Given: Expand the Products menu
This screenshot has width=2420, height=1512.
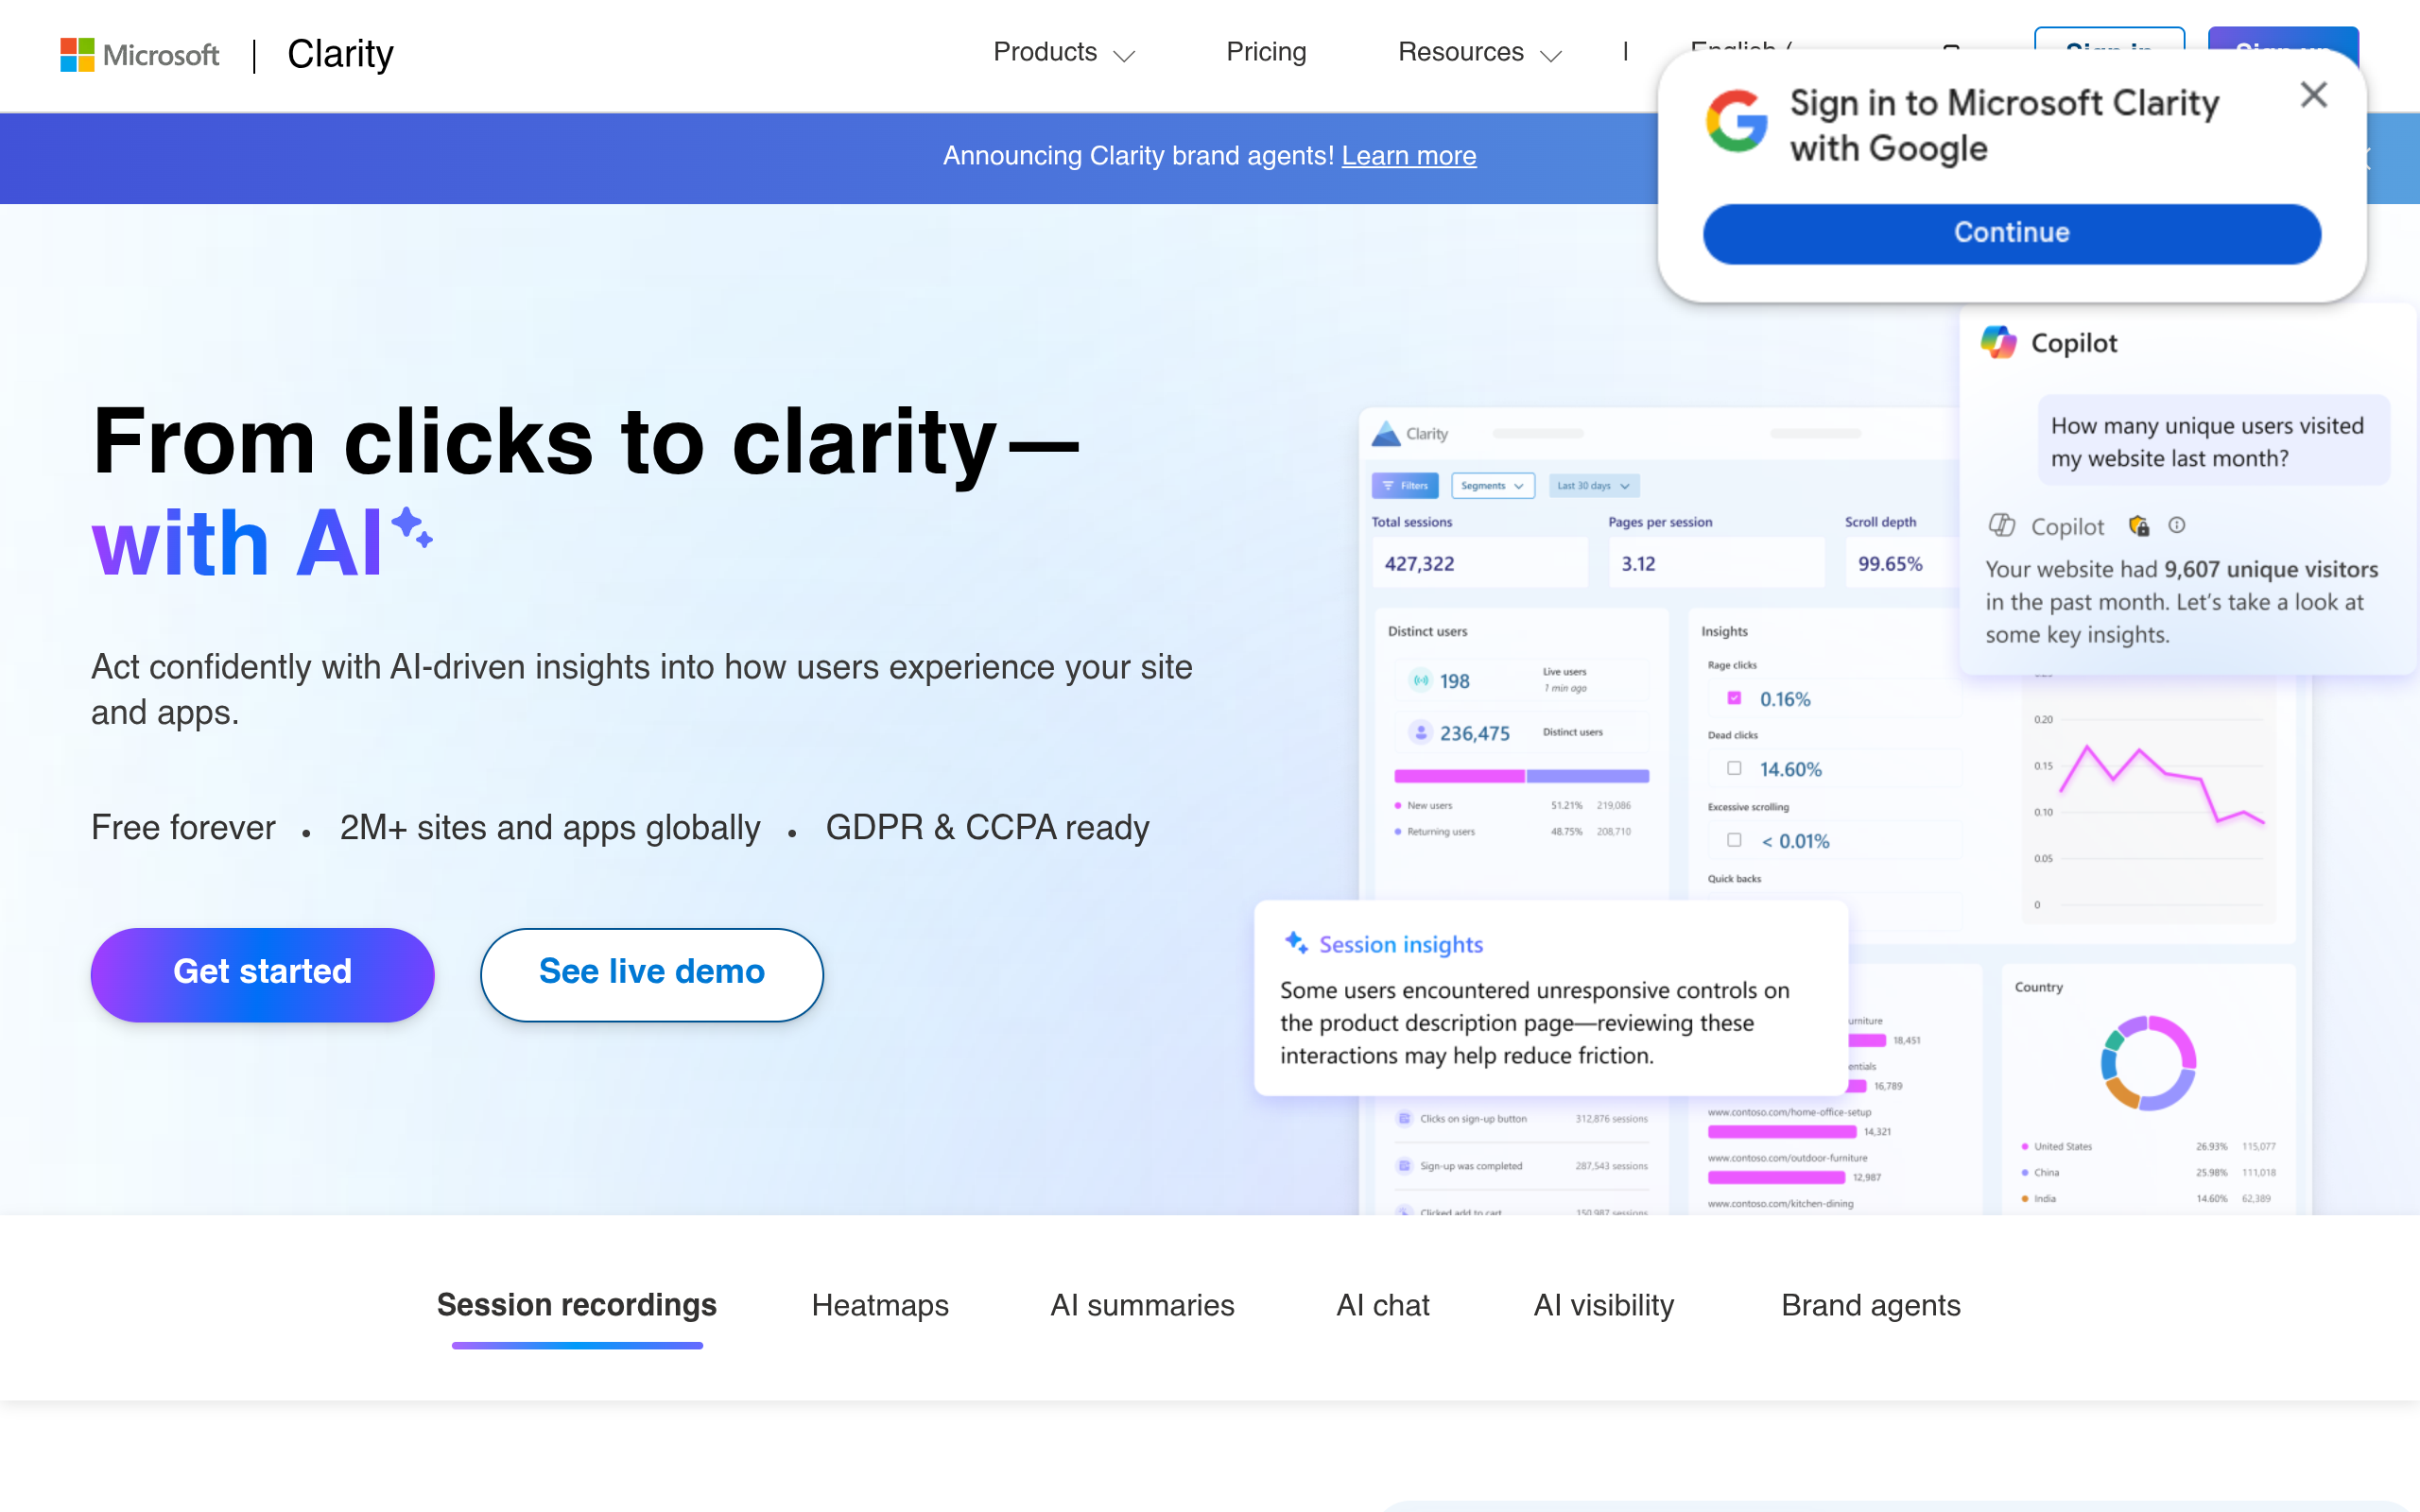Looking at the screenshot, I should [x=1064, y=52].
